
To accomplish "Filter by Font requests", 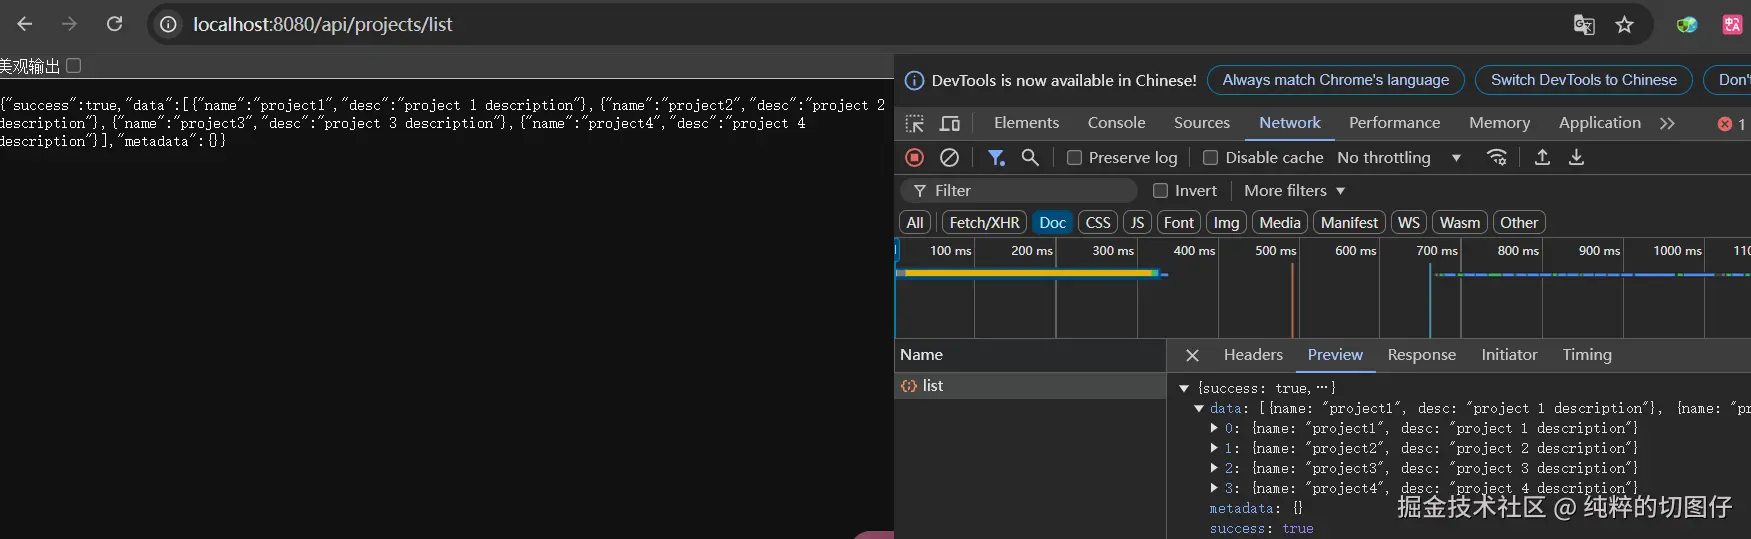I will point(1179,223).
